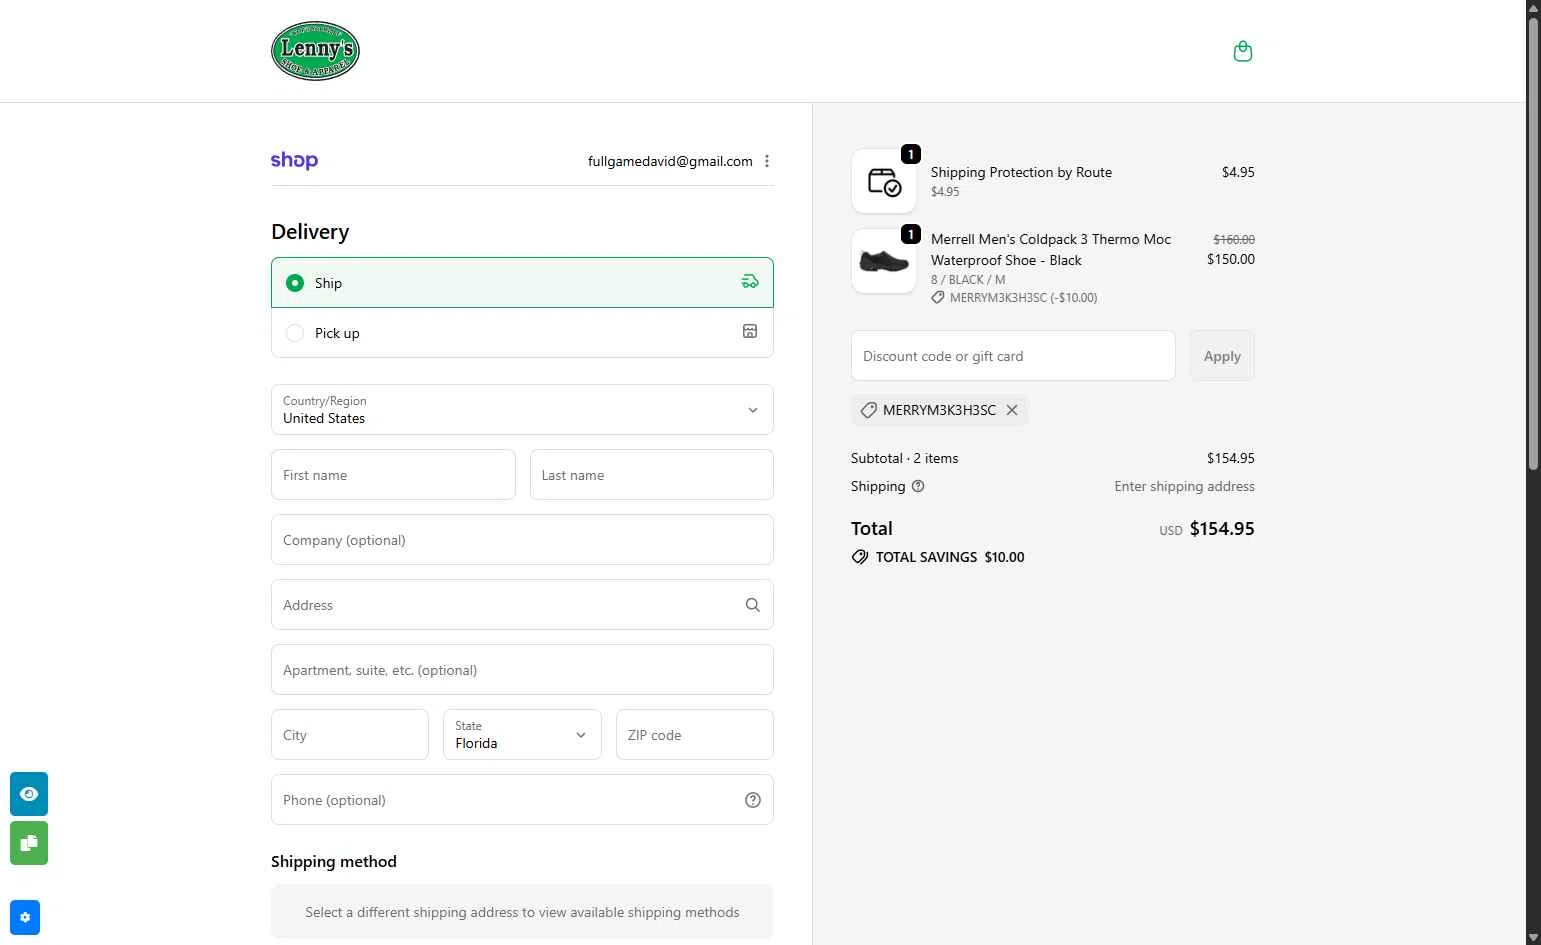Click the Shipping Protection by Route thumbnail
The image size is (1541, 945).
tap(884, 181)
